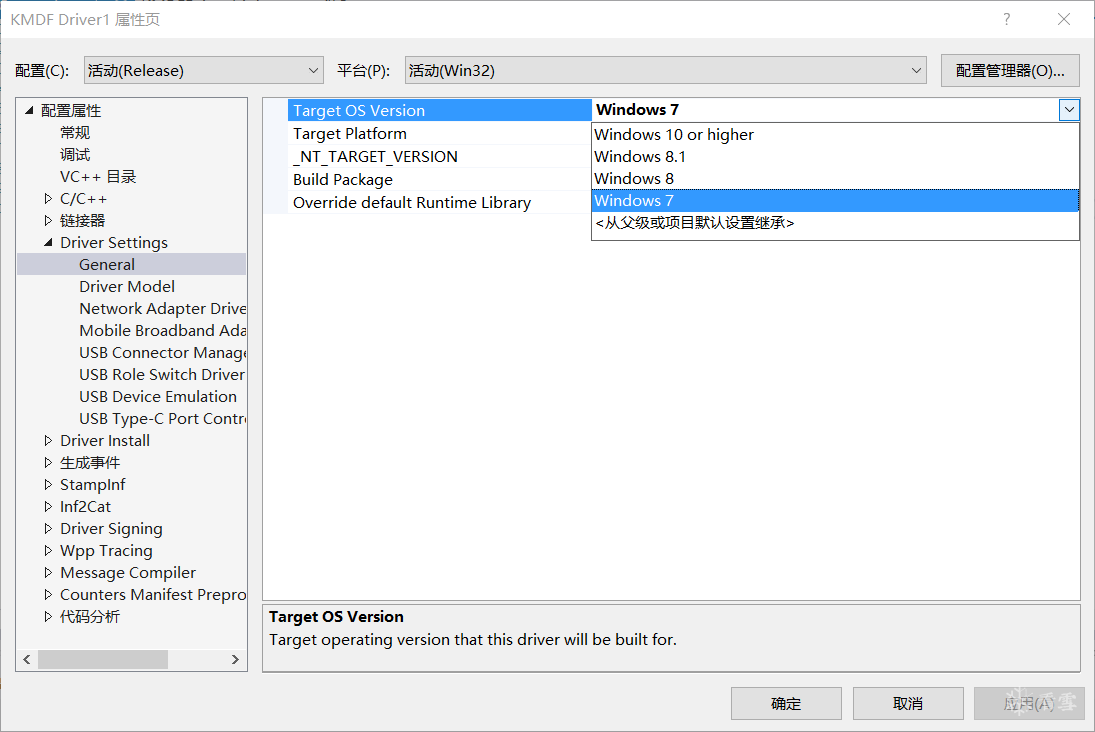This screenshot has width=1095, height=732.
Task: Open the 平台(P) platform dropdown
Action: [666, 71]
